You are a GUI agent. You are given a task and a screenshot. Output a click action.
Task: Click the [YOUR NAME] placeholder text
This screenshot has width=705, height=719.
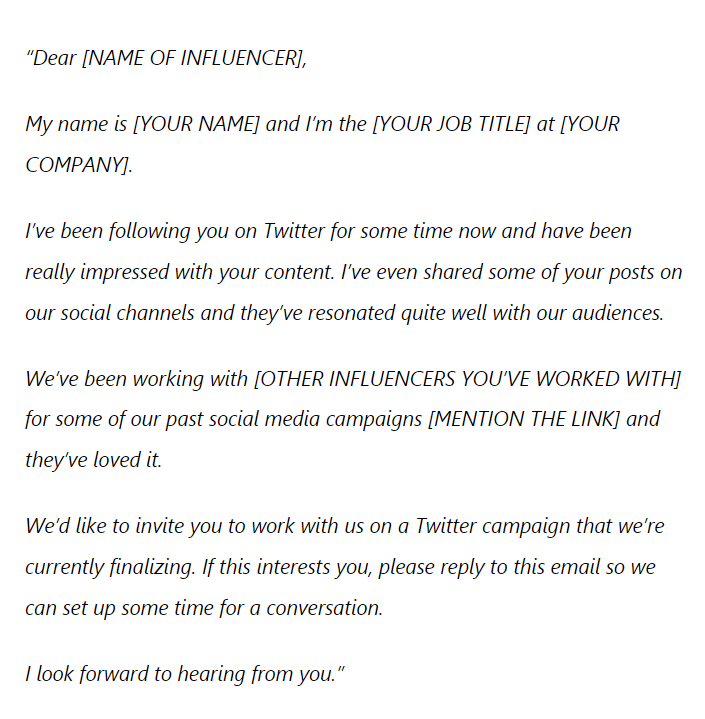click(x=196, y=124)
